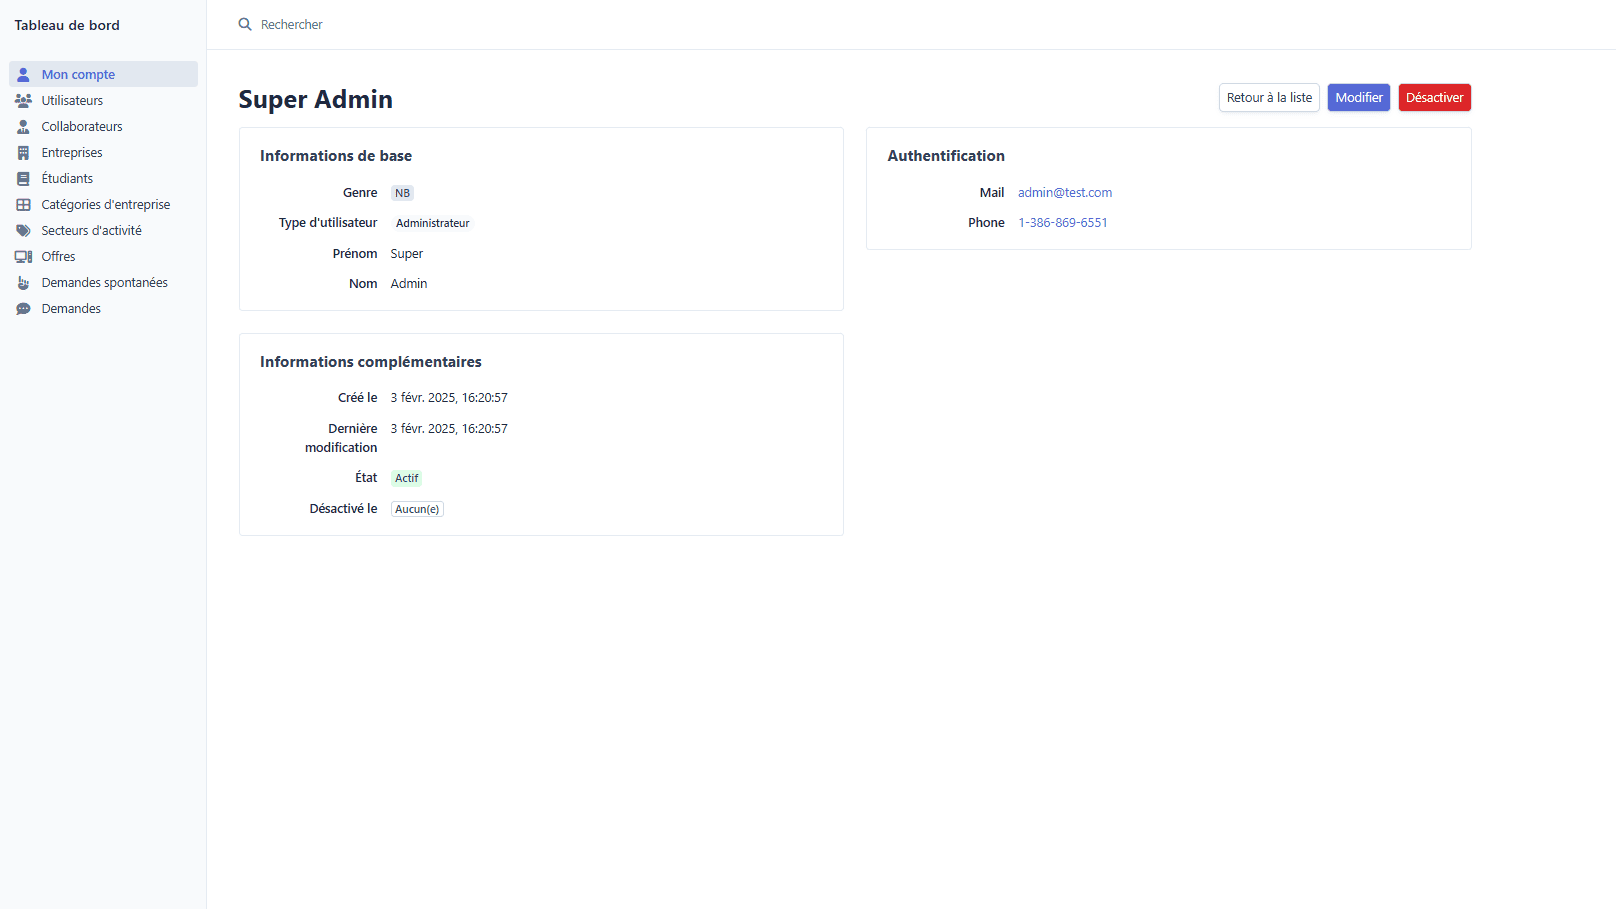The height and width of the screenshot is (909, 1616).
Task: Click the Nom value Admin
Action: (x=408, y=283)
